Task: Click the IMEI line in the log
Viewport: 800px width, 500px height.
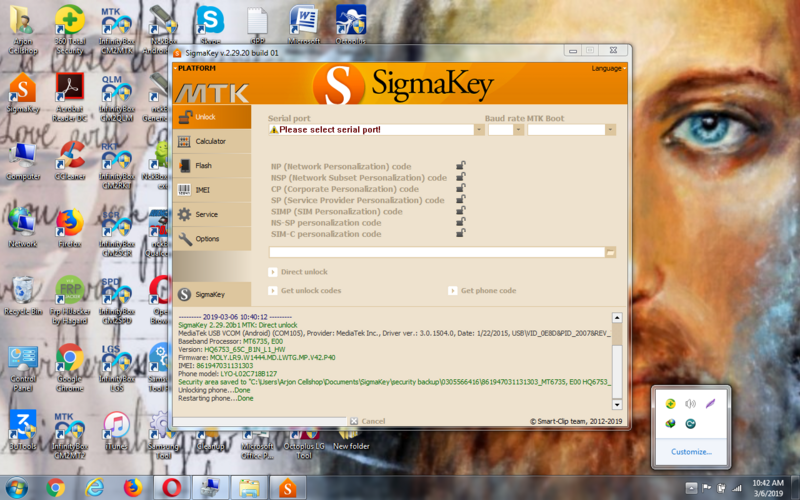Action: click(215, 366)
